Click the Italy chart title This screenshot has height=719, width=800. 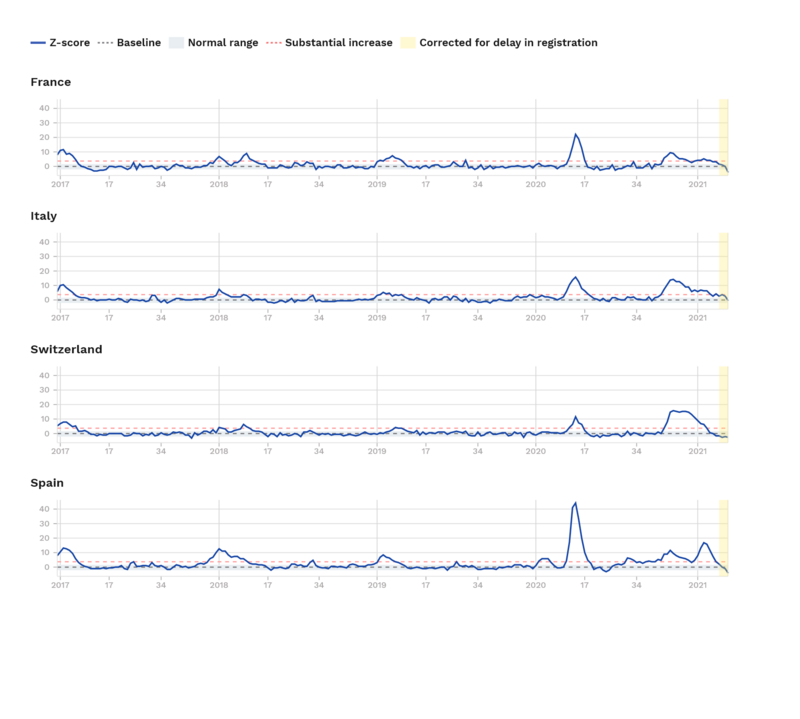click(x=43, y=216)
